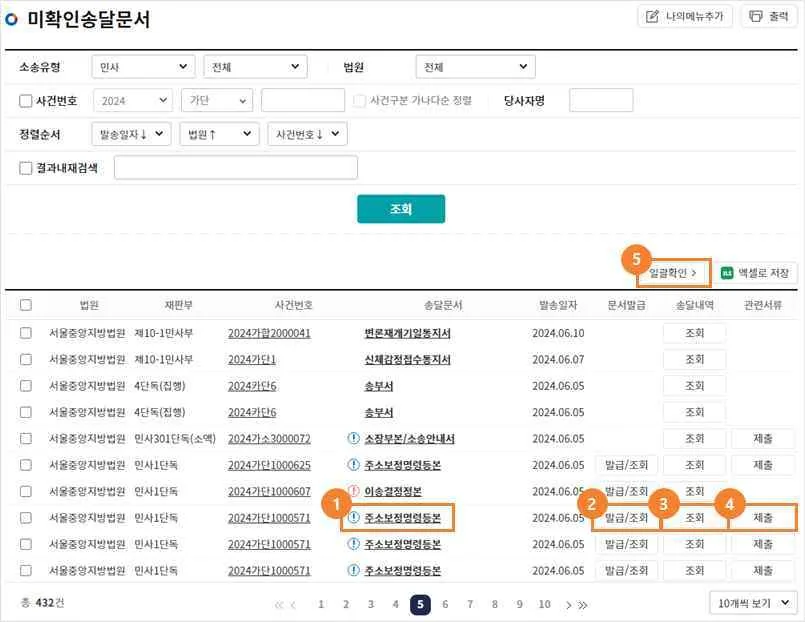Image resolution: width=805 pixels, height=622 pixels.
Task: Select the 2024가단1 row checkbox
Action: 26,359
